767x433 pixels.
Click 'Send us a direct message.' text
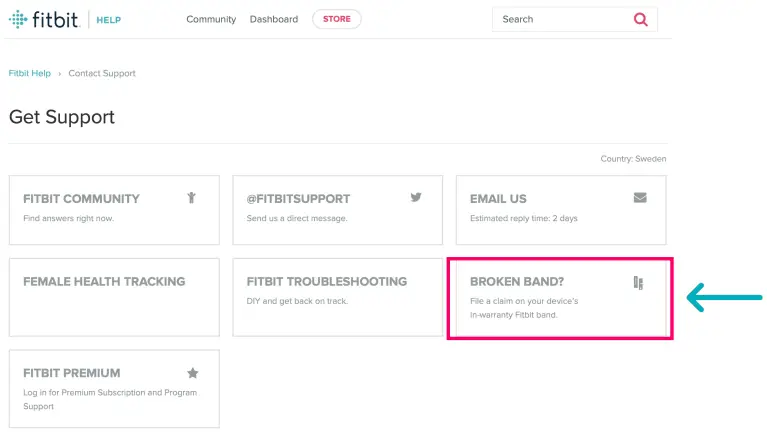click(x=297, y=218)
